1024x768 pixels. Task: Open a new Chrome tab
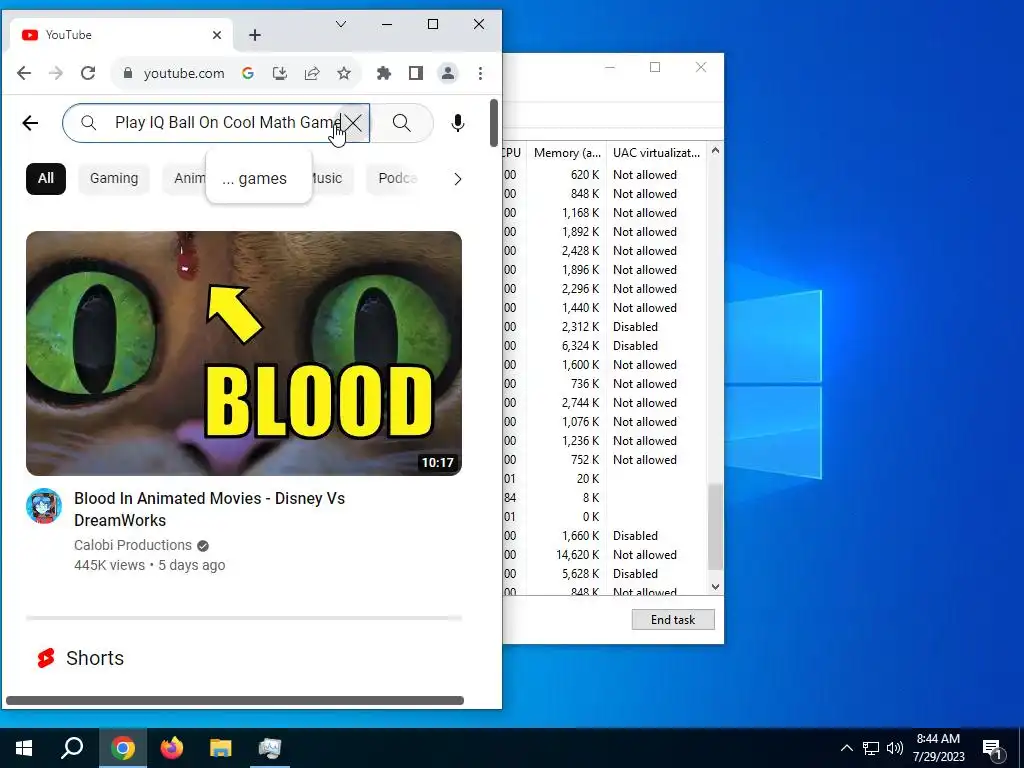[x=255, y=35]
